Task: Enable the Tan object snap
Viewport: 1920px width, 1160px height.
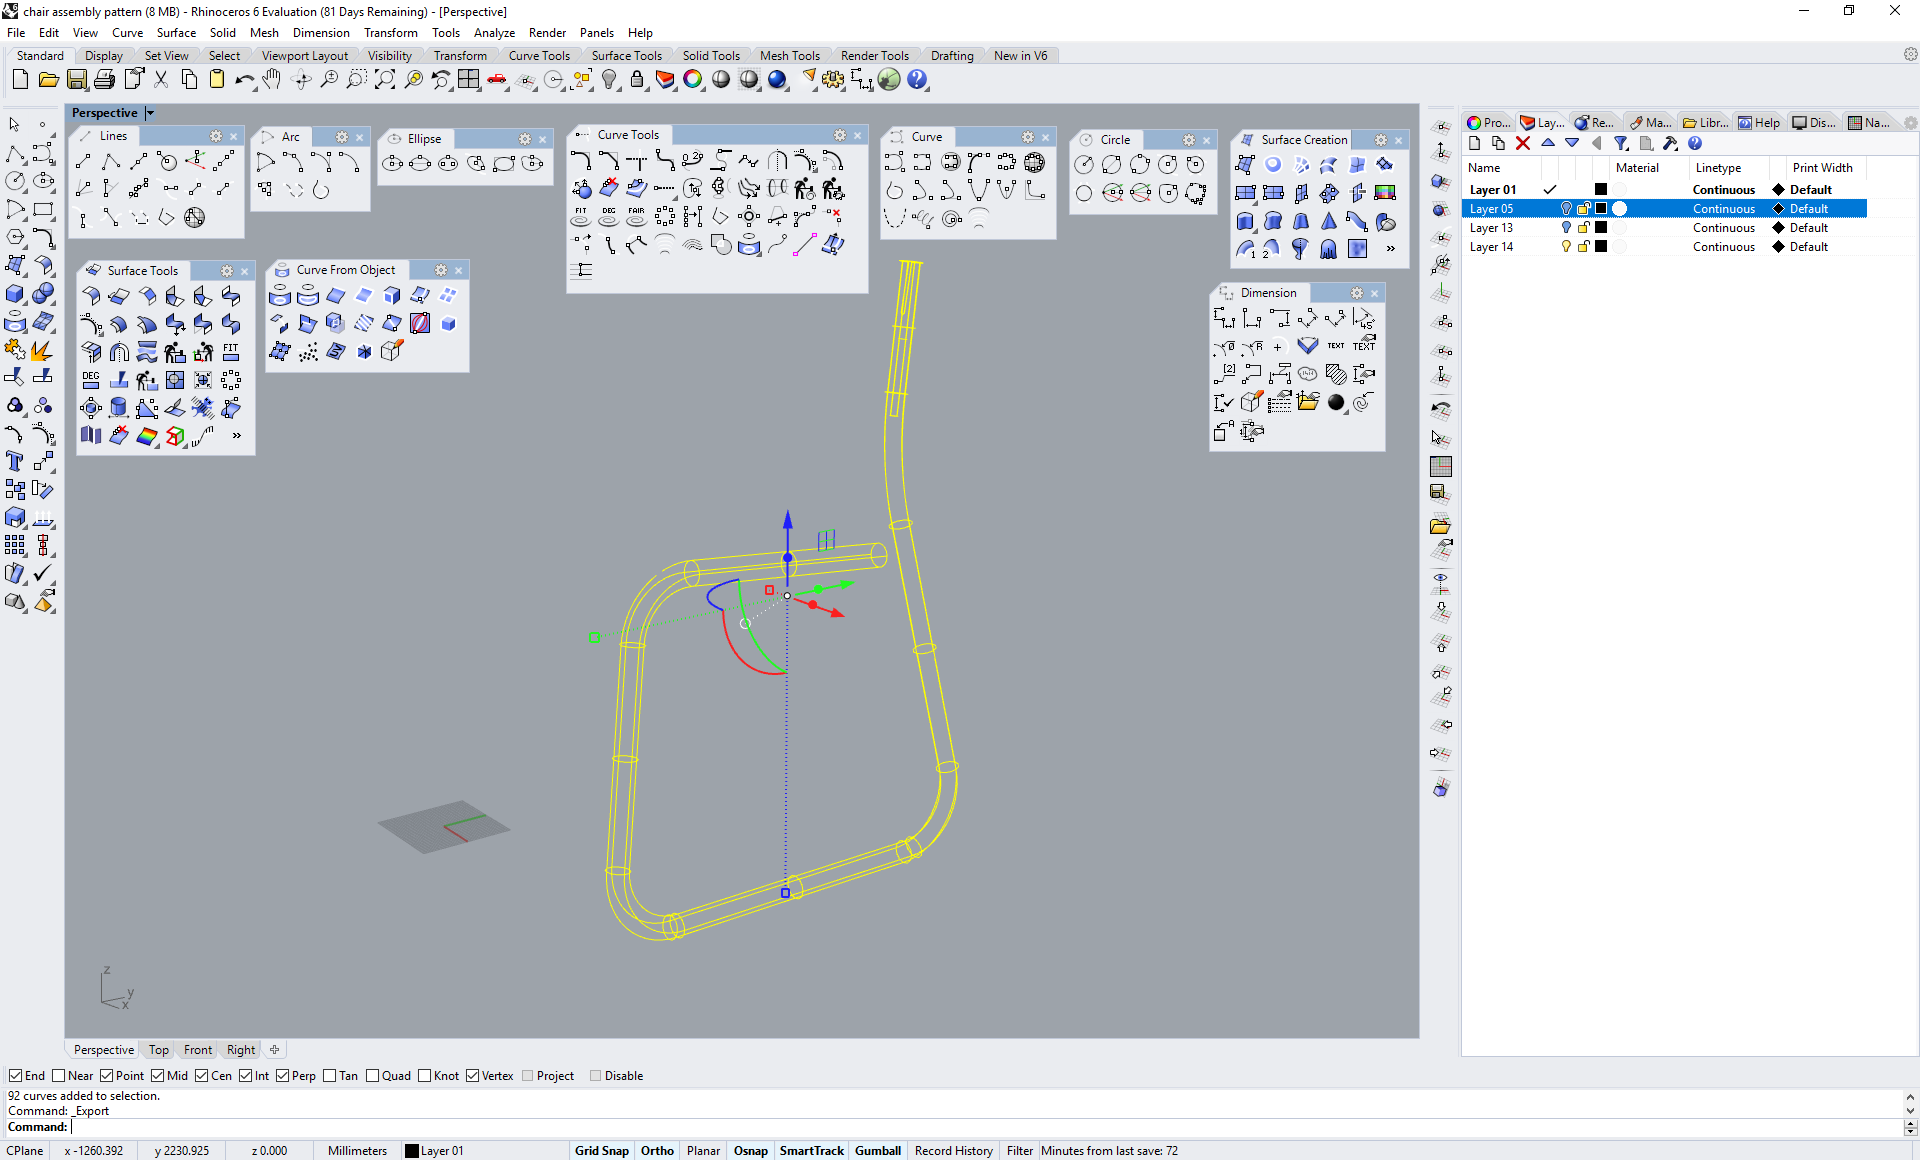Action: (331, 1076)
